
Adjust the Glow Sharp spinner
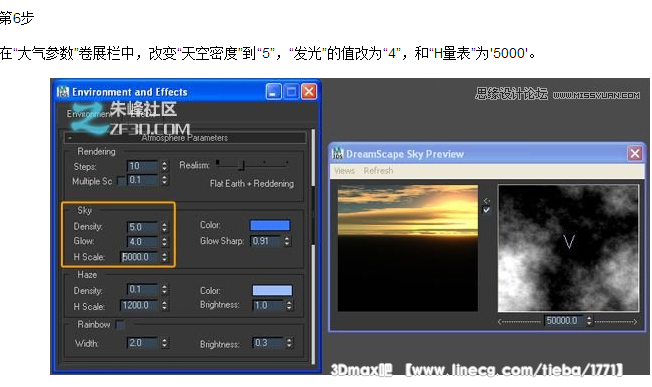coord(287,241)
